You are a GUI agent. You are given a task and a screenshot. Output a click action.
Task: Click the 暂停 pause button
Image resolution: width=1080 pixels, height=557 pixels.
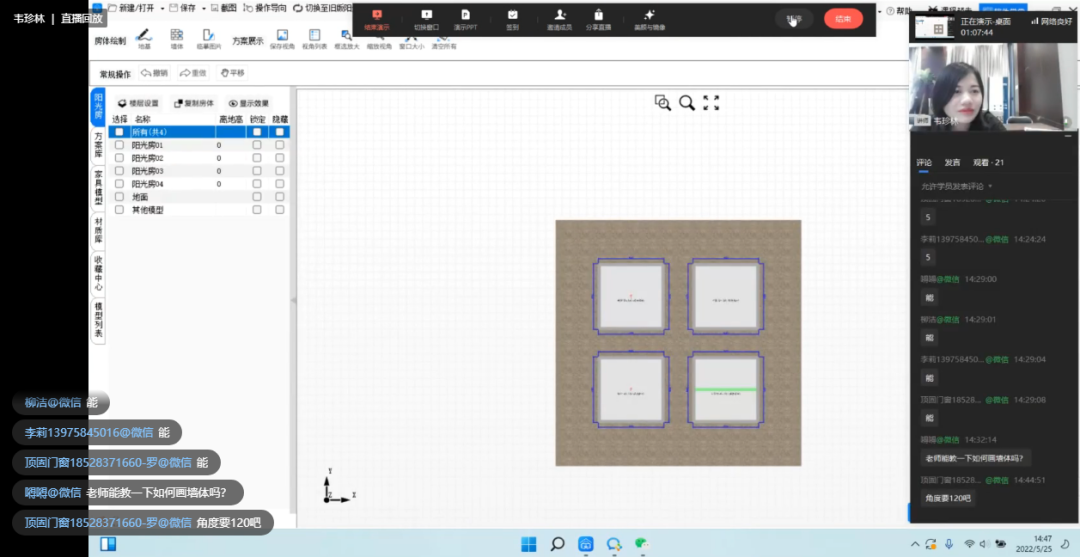[794, 19]
